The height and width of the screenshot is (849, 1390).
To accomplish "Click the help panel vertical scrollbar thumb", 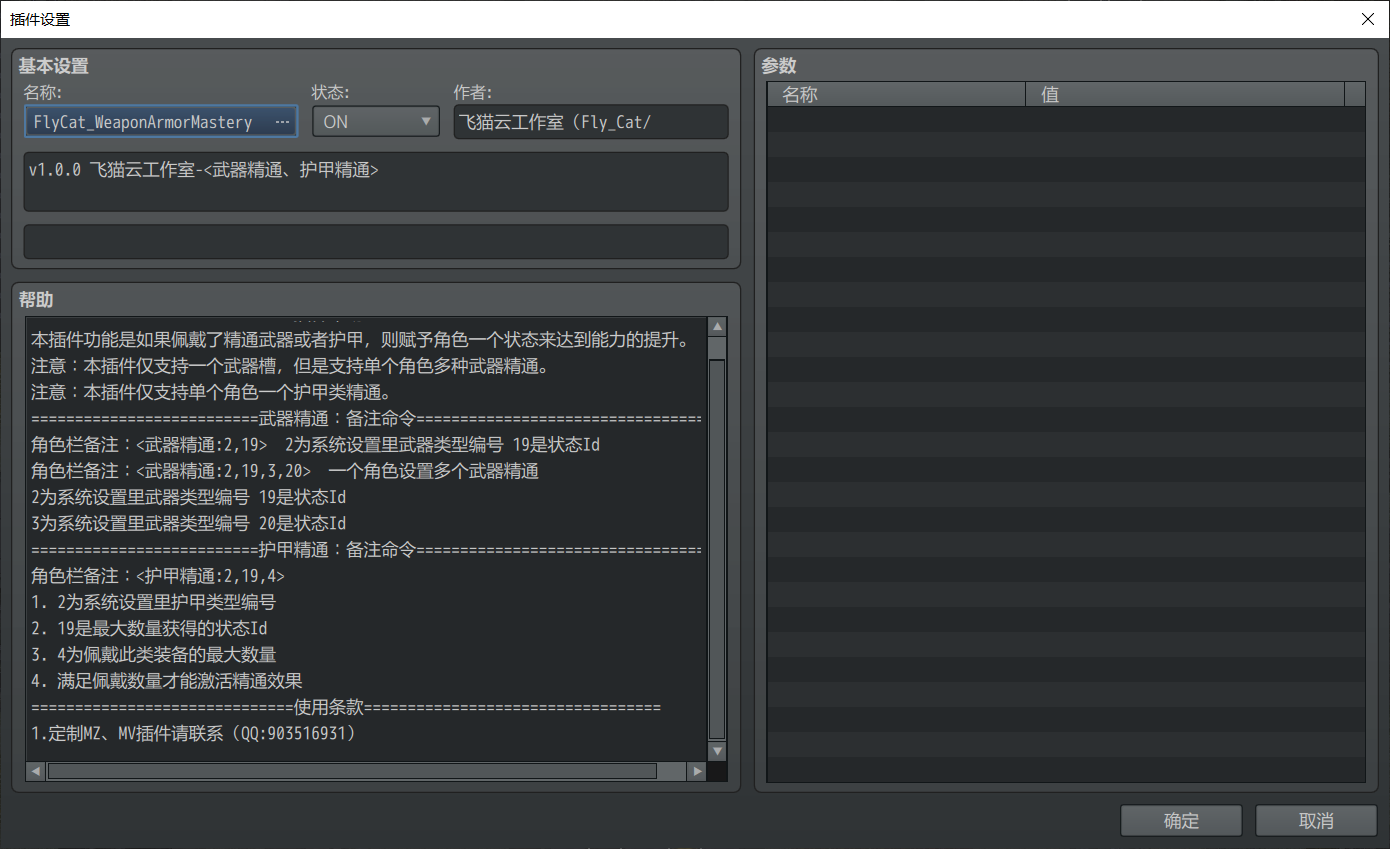I will pos(716,549).
